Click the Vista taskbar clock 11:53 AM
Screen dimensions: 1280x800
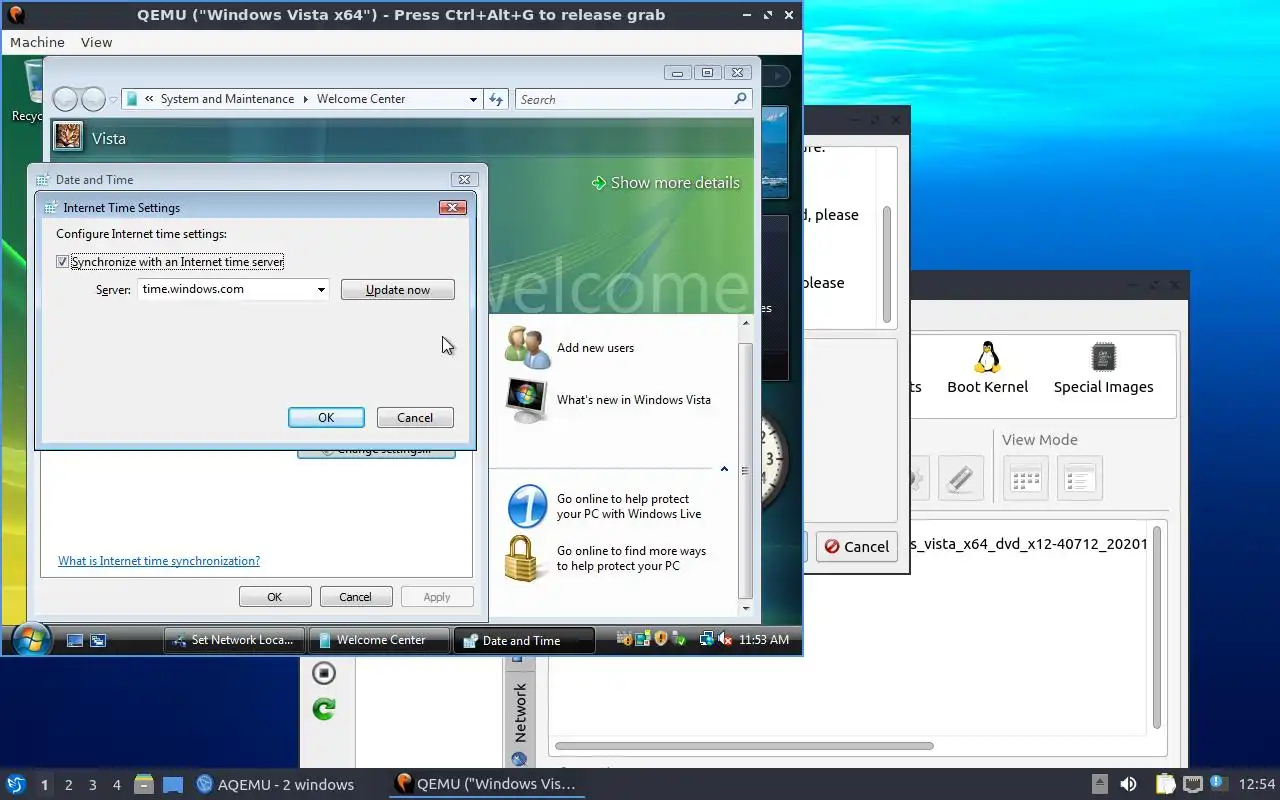[x=764, y=640]
